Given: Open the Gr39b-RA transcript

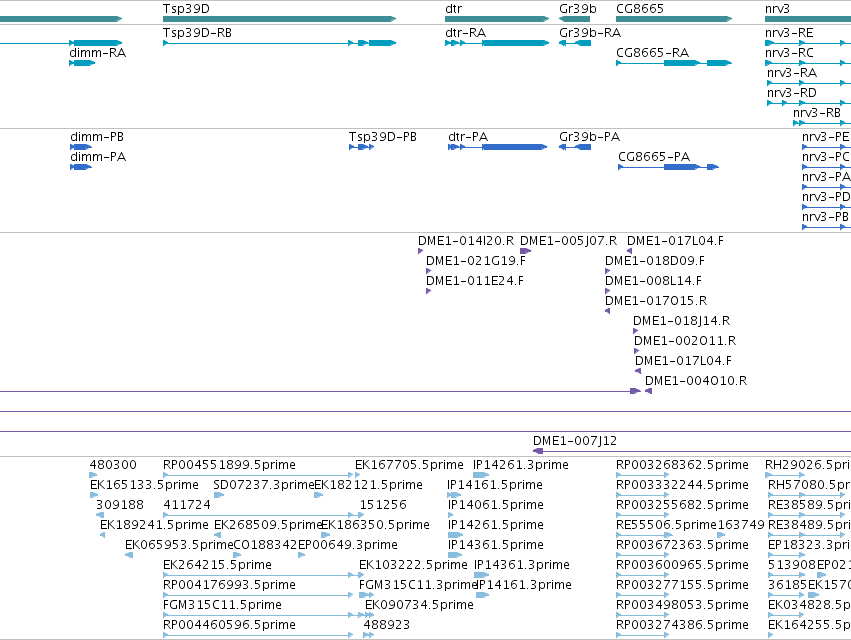Looking at the screenshot, I should click(589, 33).
